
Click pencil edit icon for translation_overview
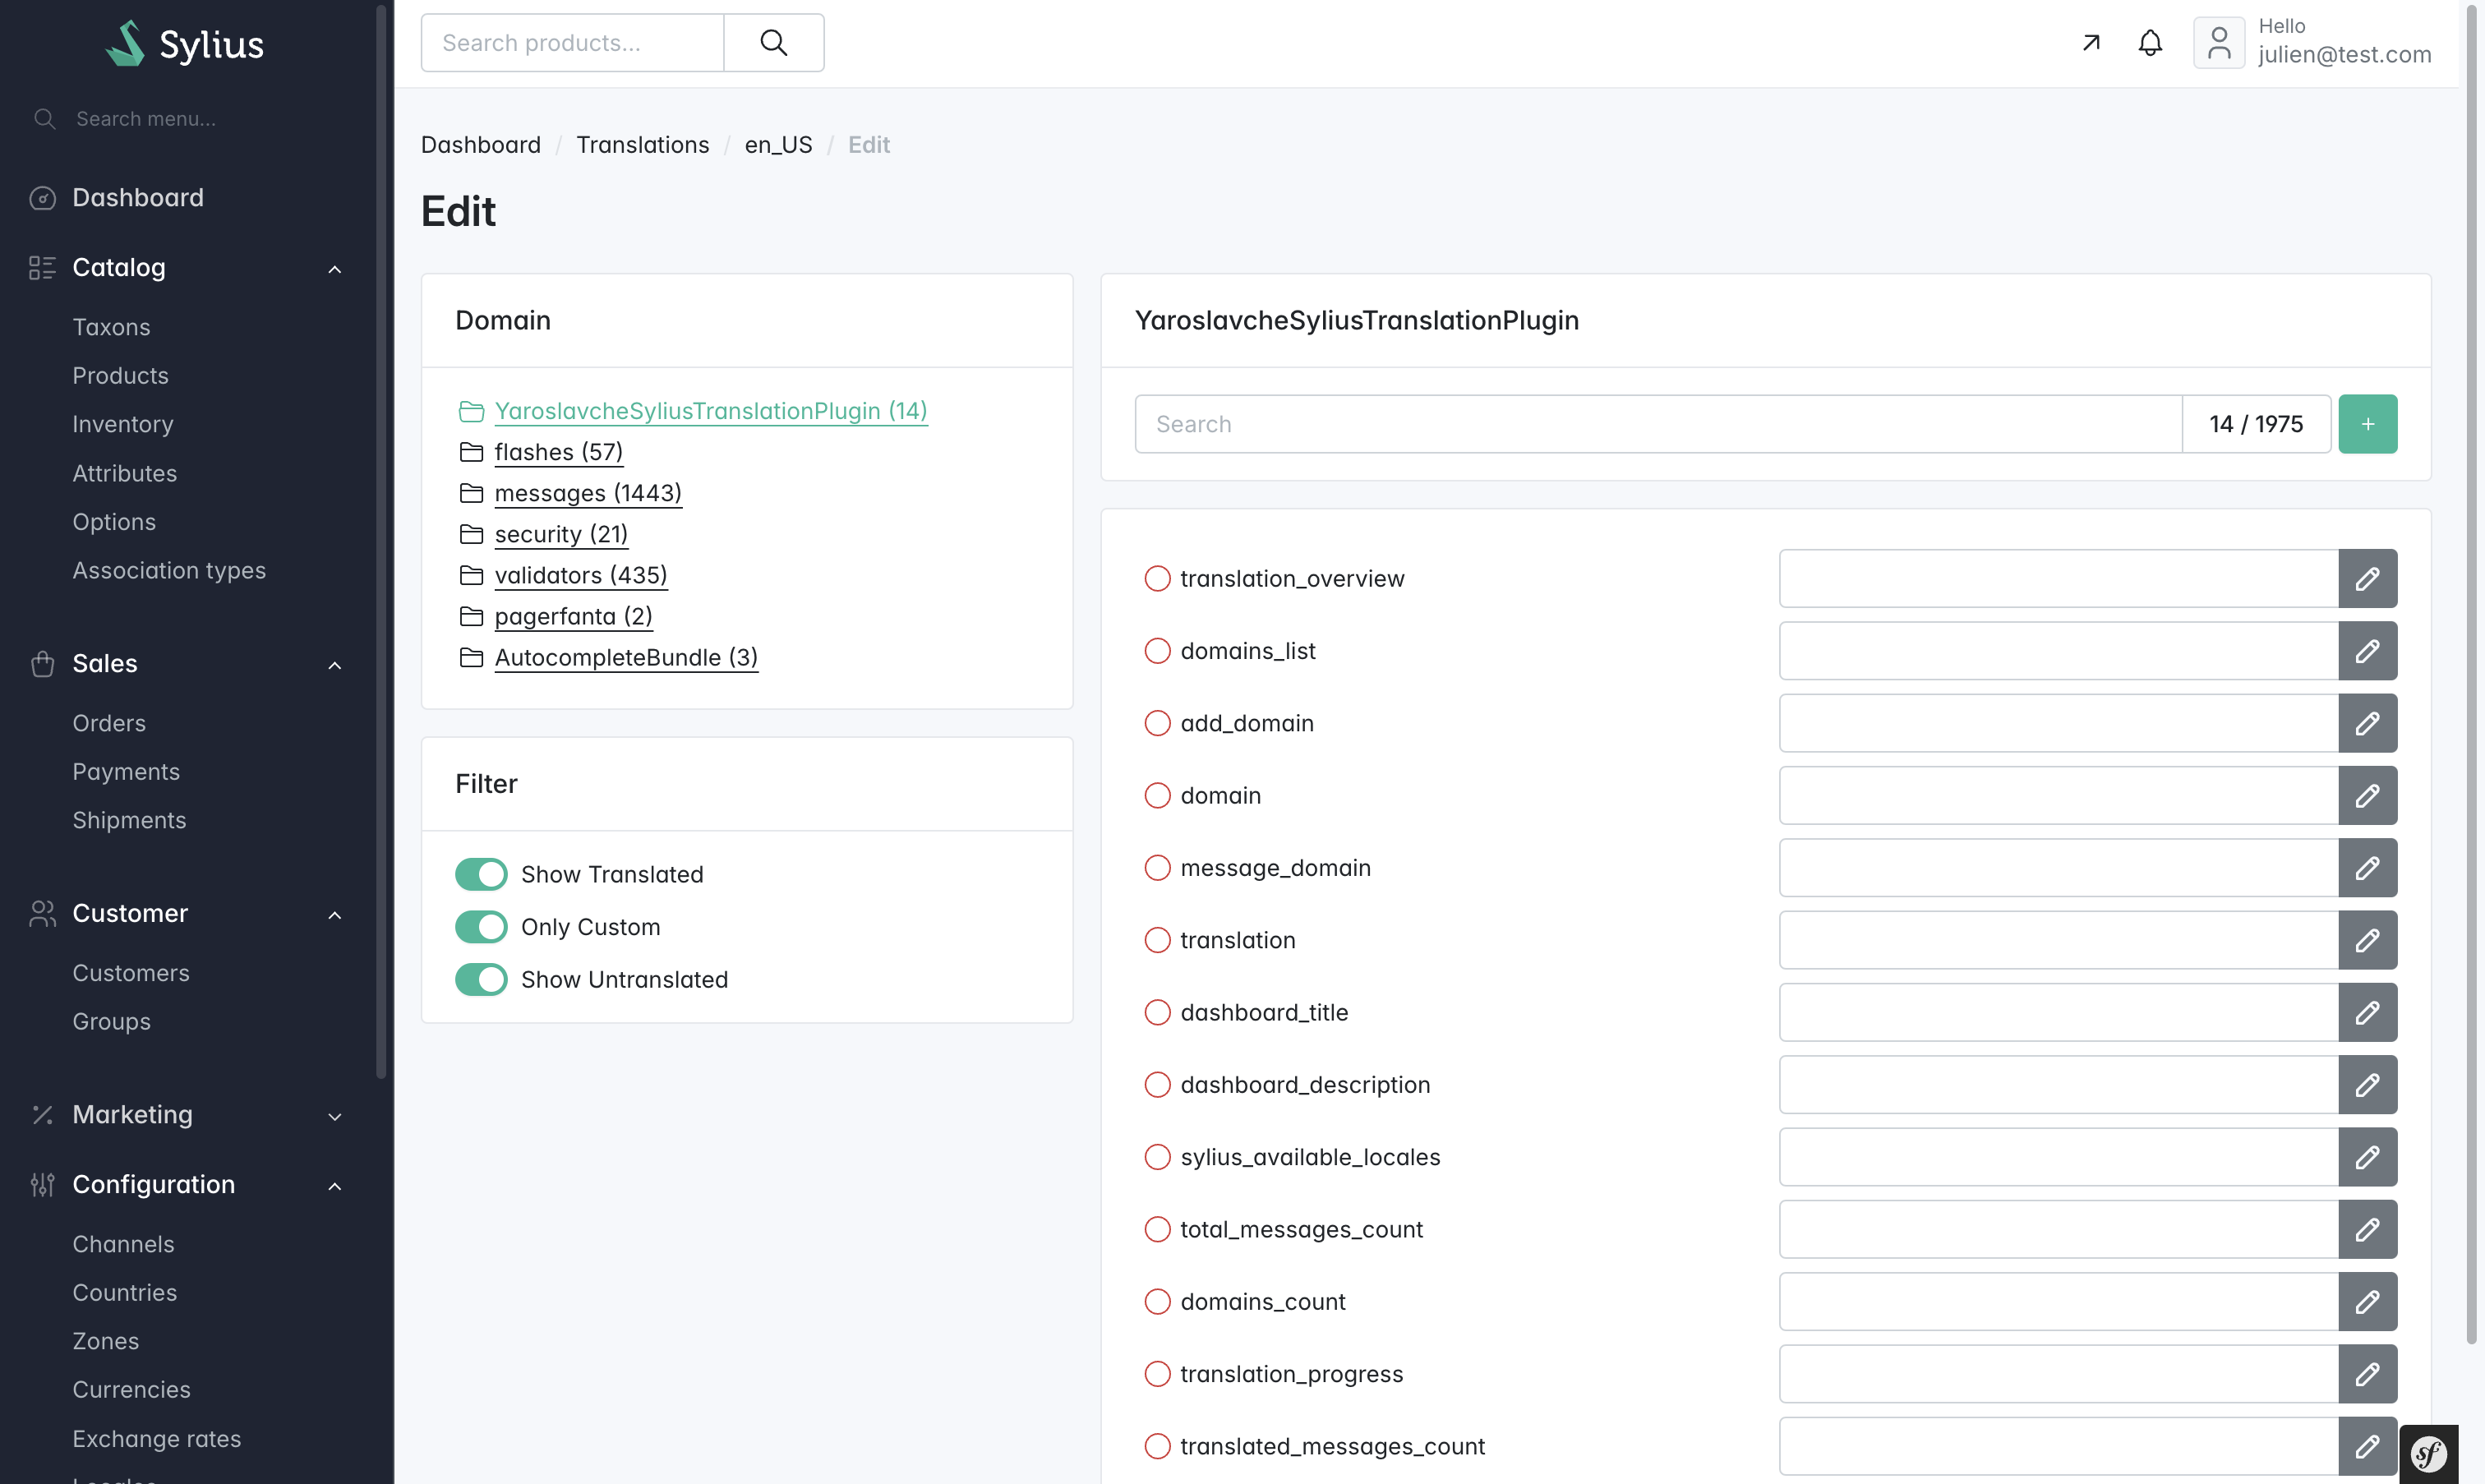point(2366,579)
